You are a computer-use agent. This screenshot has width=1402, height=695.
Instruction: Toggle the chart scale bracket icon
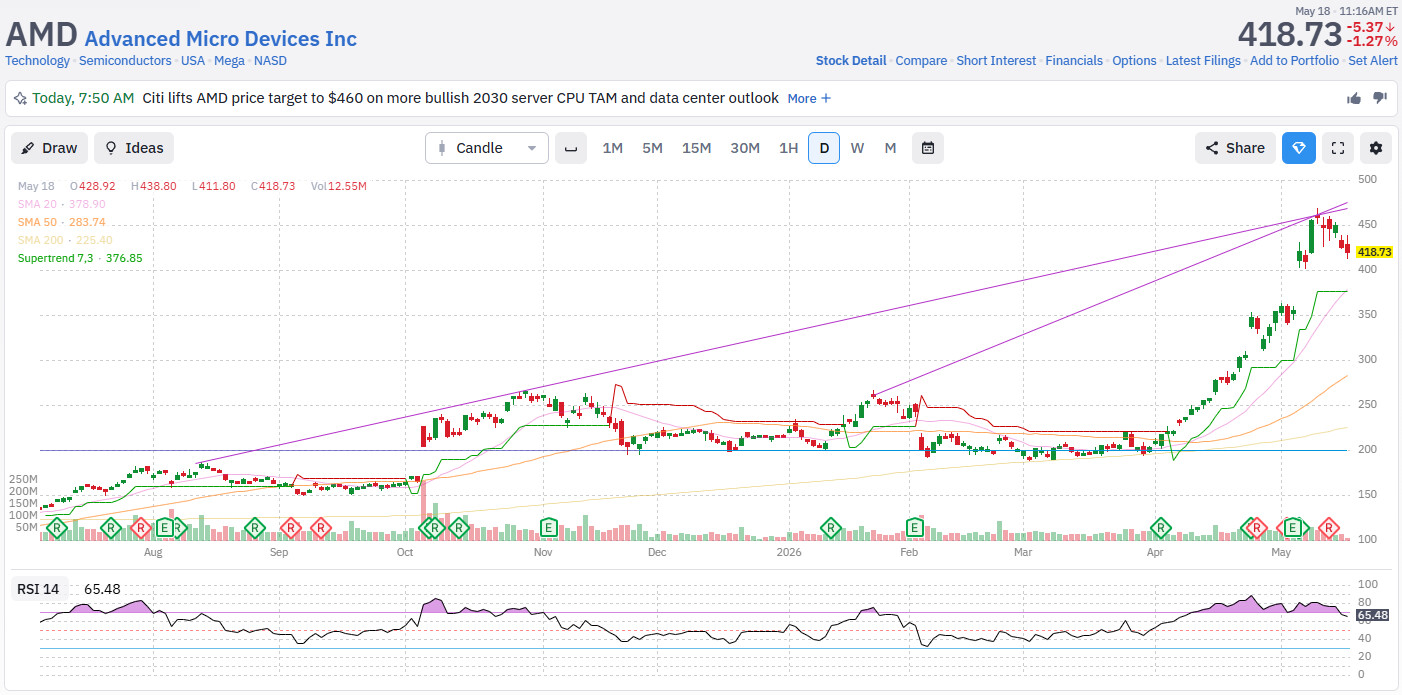click(x=571, y=148)
